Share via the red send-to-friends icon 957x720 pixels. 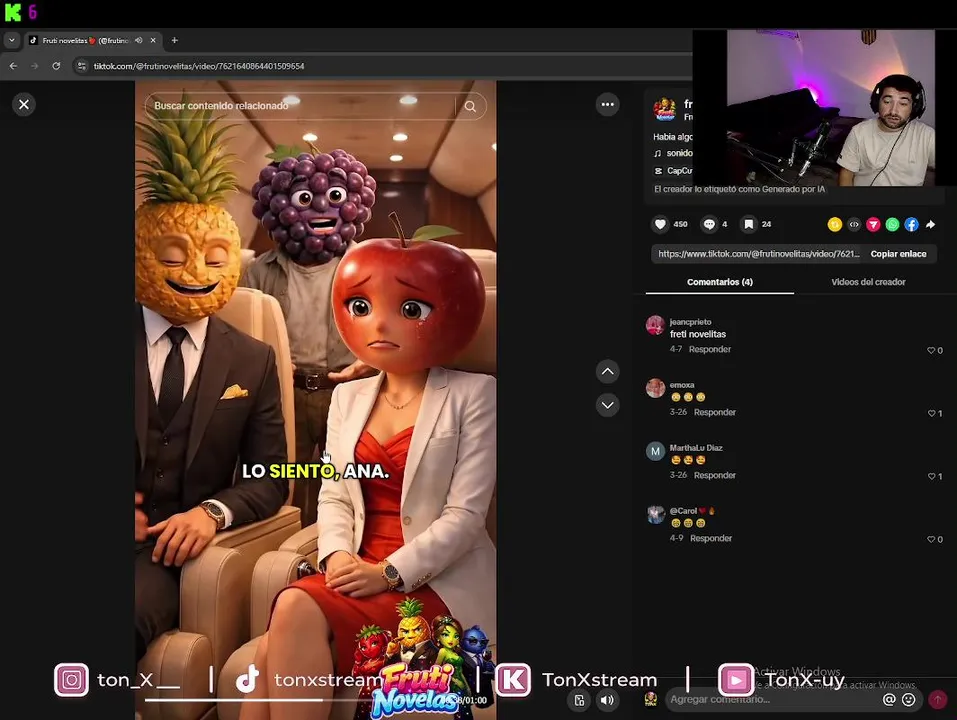click(873, 225)
